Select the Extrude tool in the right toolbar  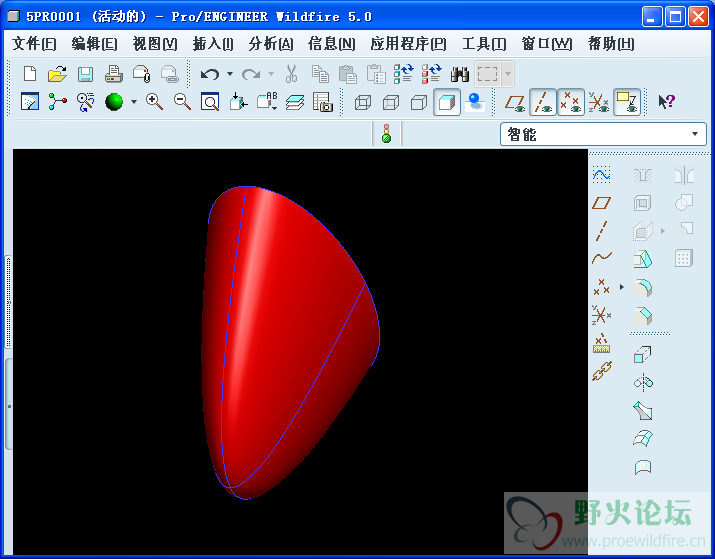(642, 354)
